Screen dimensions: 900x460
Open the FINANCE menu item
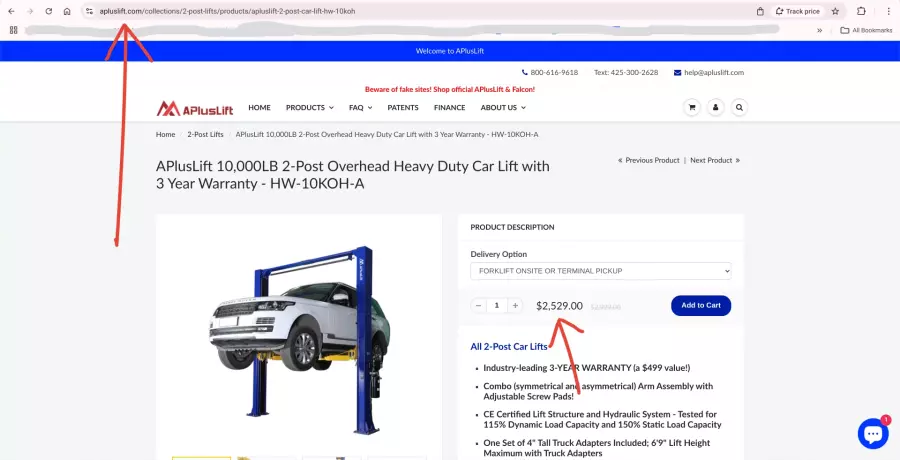449,107
